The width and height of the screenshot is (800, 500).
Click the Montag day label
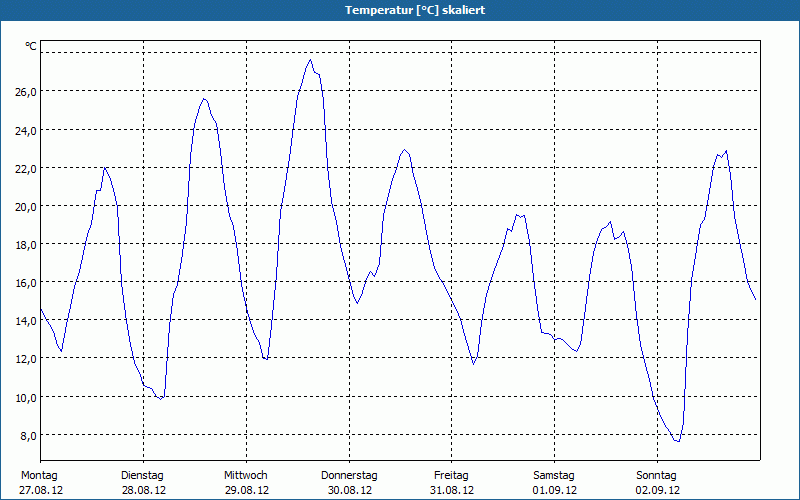click(39, 476)
